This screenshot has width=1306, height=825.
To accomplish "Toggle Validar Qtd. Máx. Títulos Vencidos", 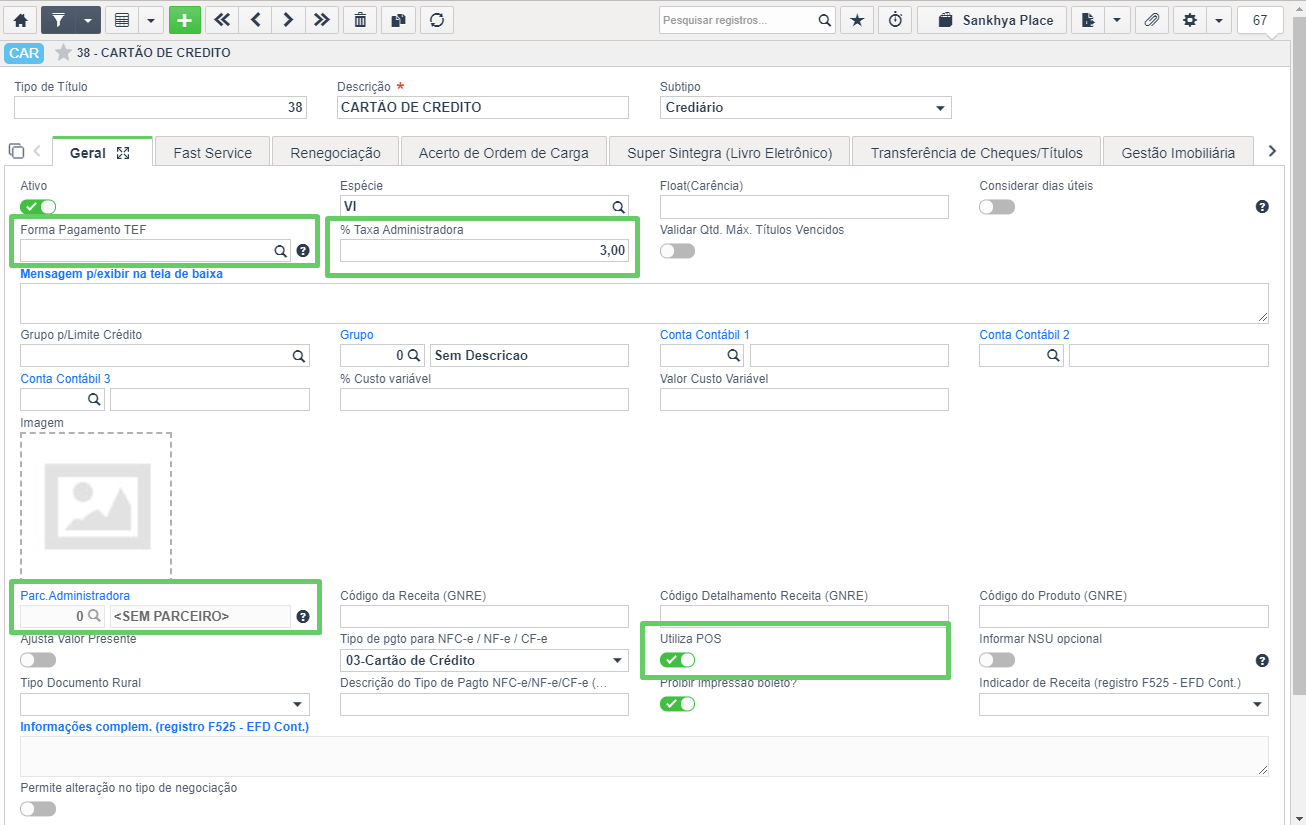I will pyautogui.click(x=677, y=251).
